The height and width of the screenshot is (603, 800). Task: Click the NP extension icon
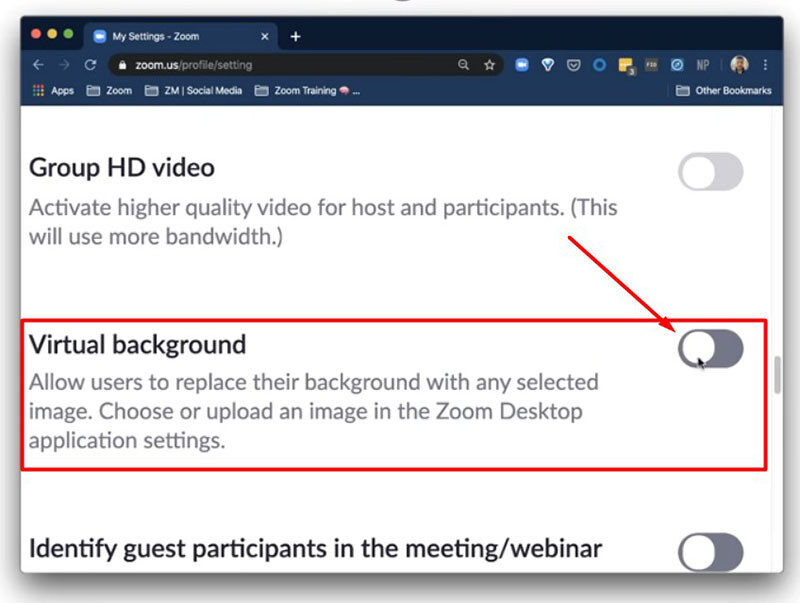[703, 65]
